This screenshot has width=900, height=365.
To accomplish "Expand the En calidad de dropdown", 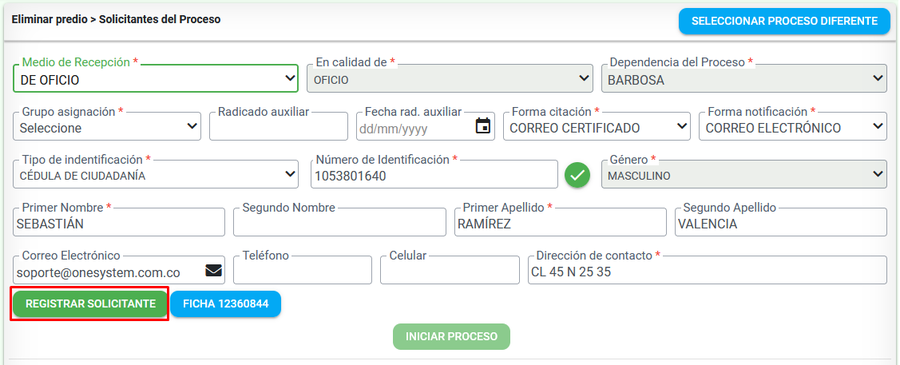I will point(450,78).
